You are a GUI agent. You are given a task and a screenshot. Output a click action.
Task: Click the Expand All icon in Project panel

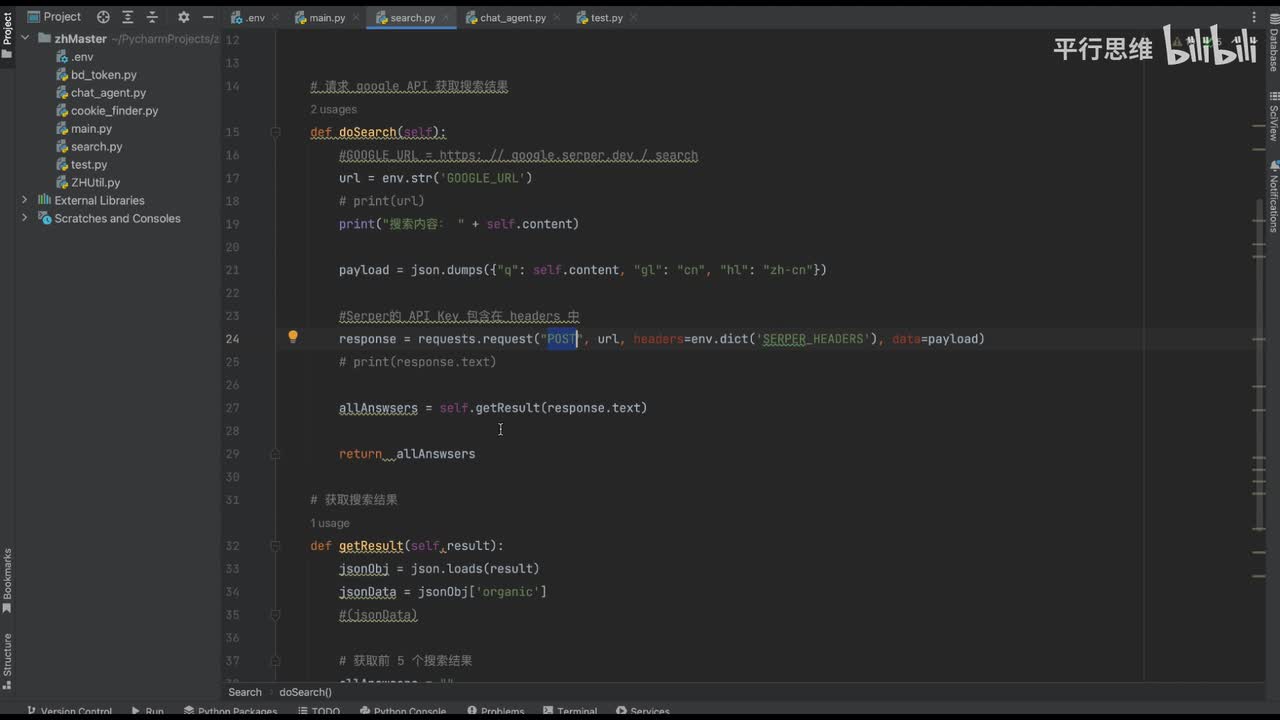127,17
